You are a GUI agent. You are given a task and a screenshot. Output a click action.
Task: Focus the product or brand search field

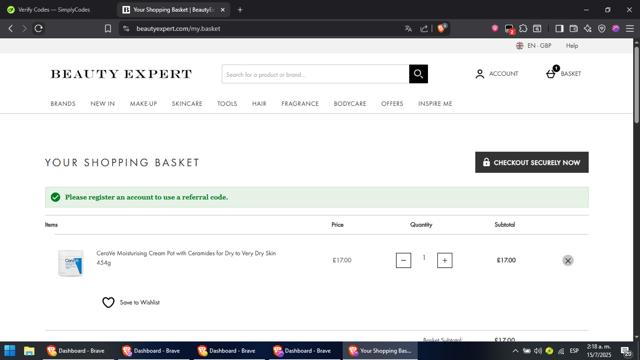[x=316, y=74]
